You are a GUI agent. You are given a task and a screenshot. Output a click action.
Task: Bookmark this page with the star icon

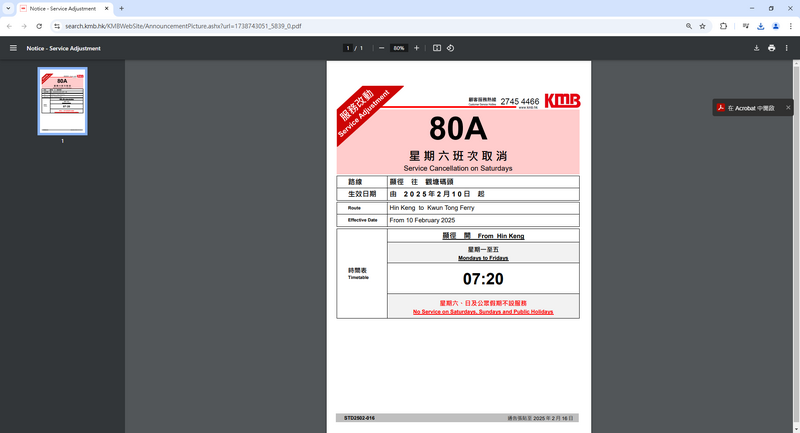pyautogui.click(x=703, y=26)
